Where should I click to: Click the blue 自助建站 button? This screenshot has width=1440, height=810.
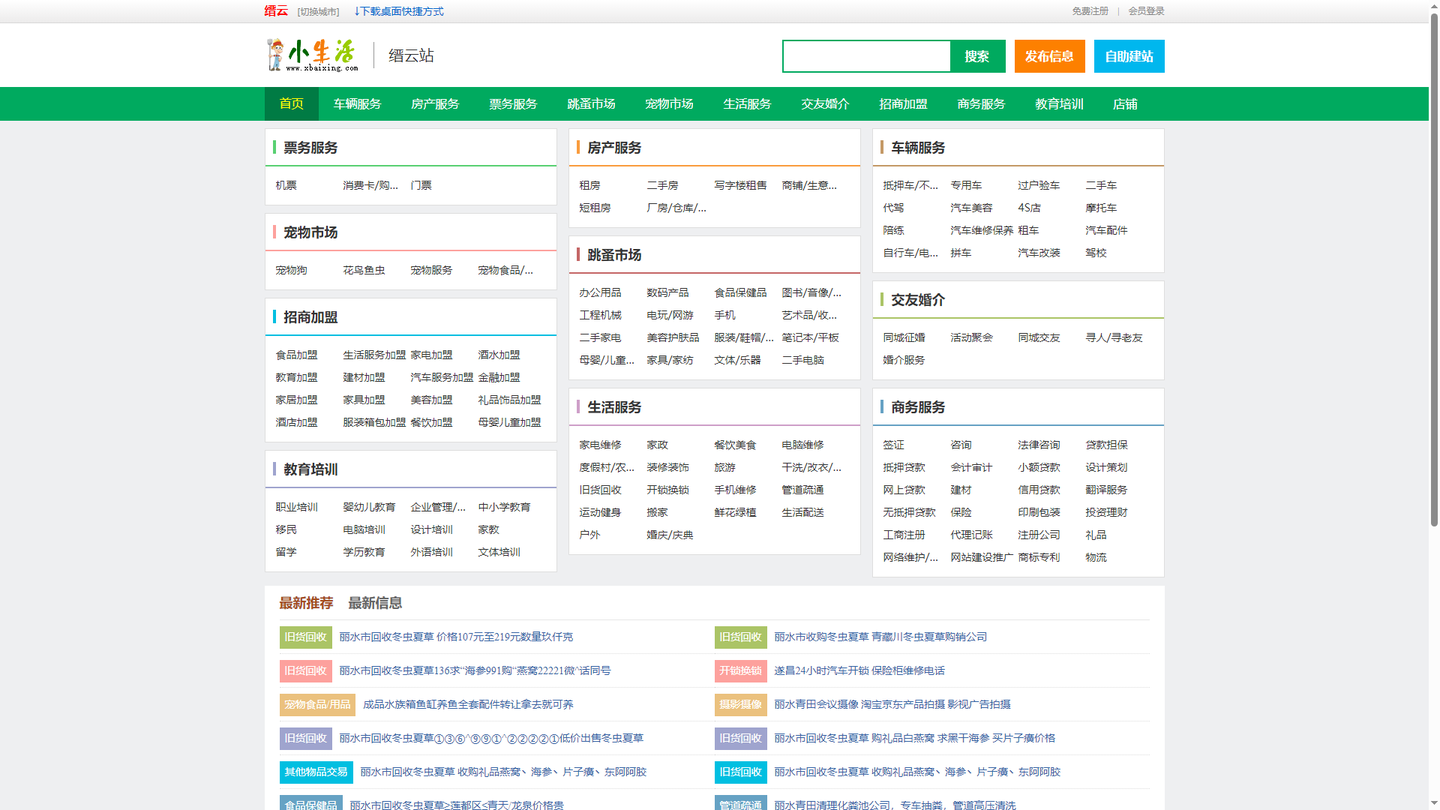tap(1129, 56)
